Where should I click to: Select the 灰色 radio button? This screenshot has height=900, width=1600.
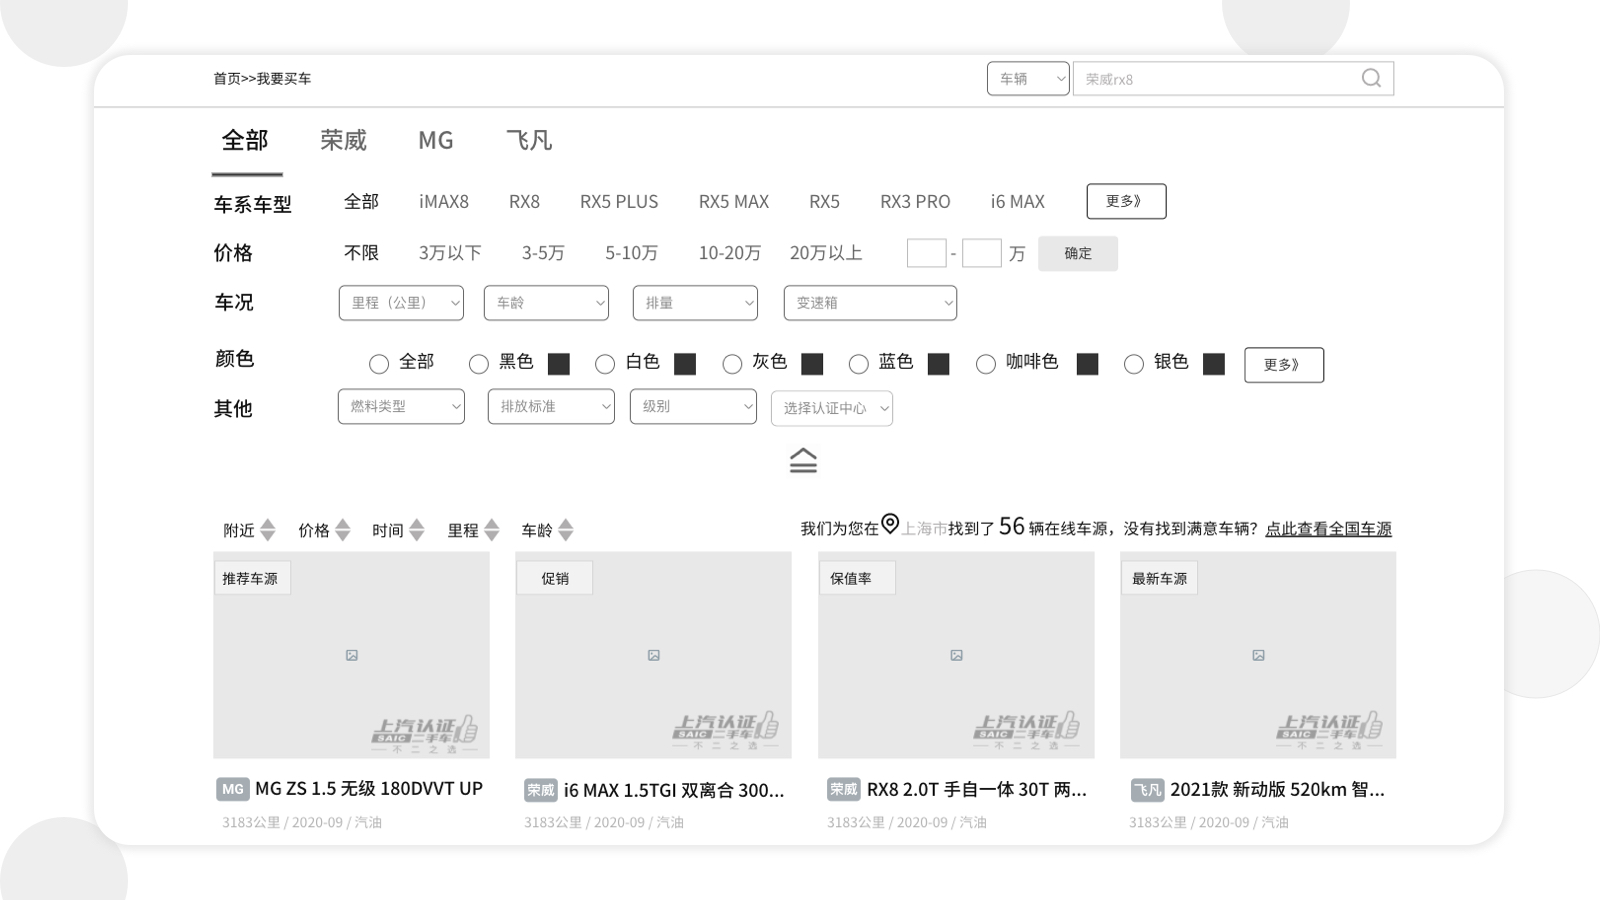tap(732, 364)
